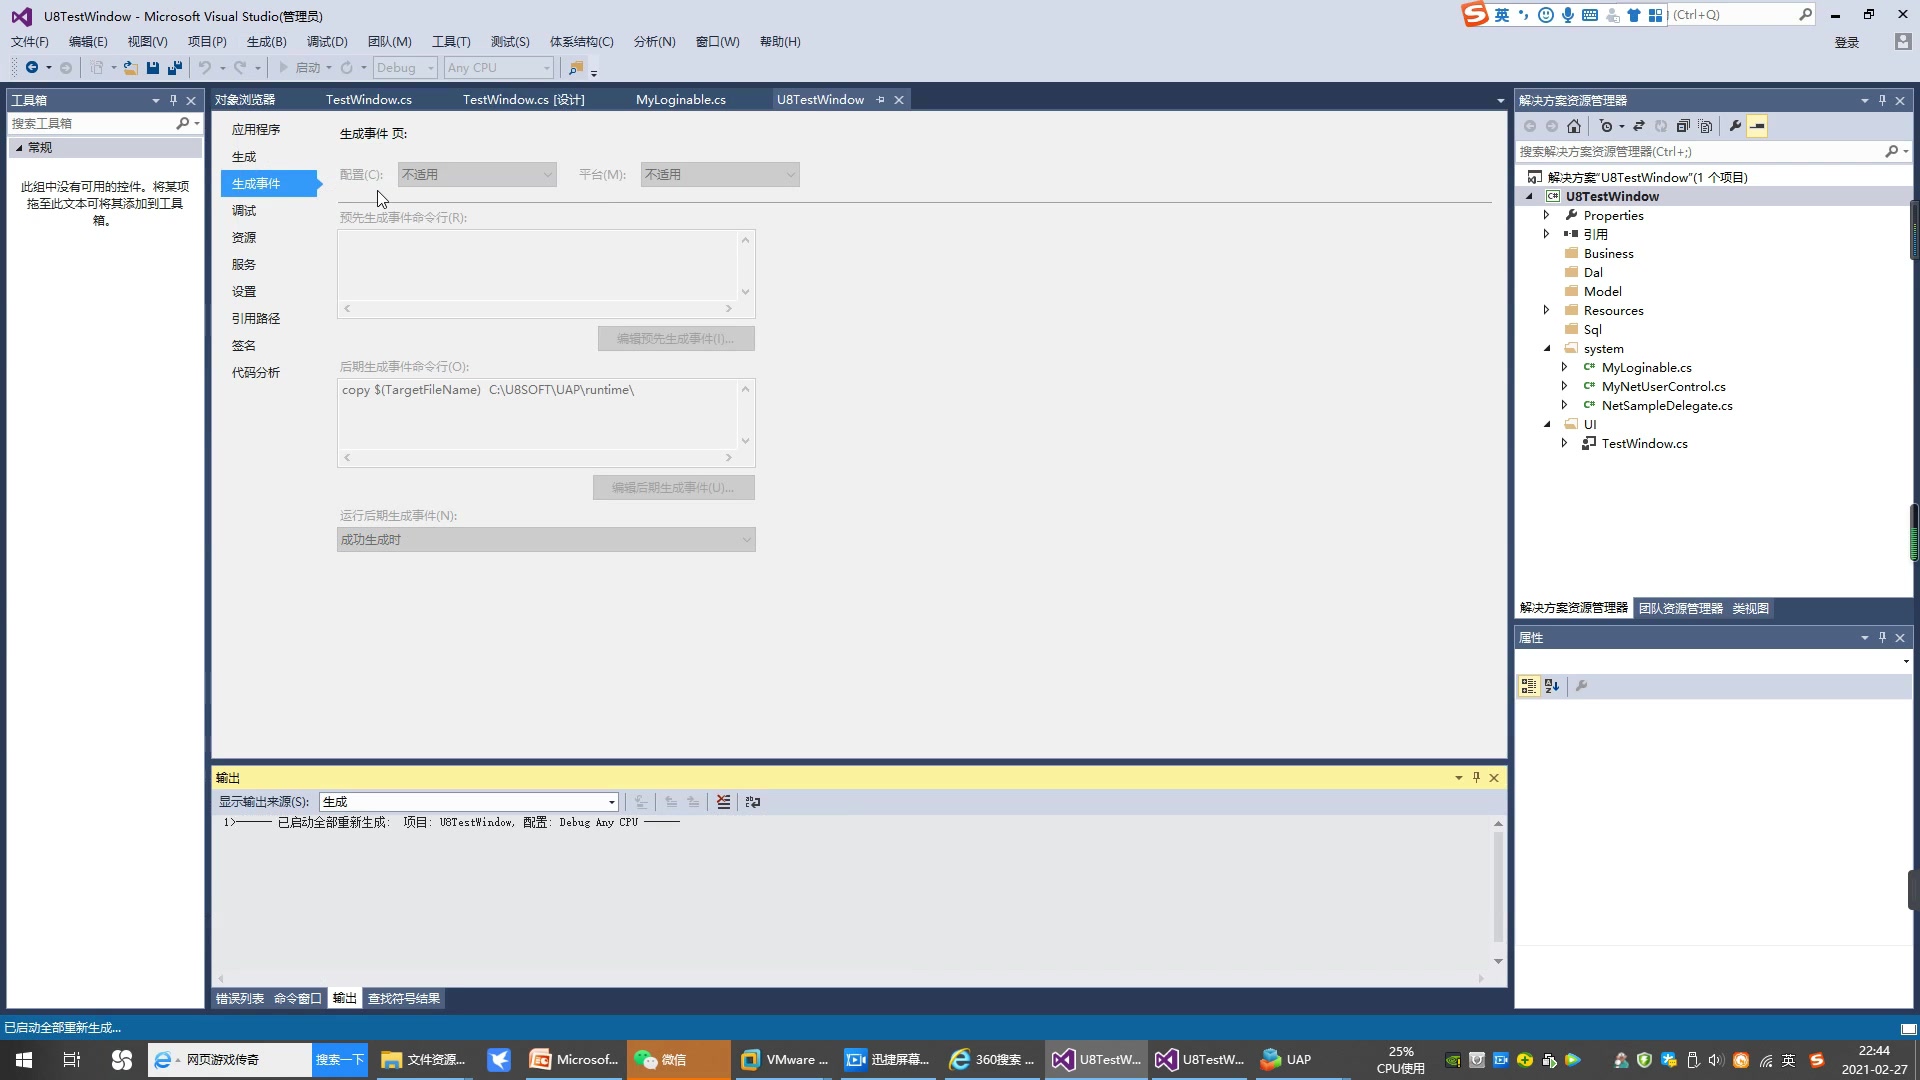Switch to the TestWindow.cs [设计] tab

click(523, 99)
